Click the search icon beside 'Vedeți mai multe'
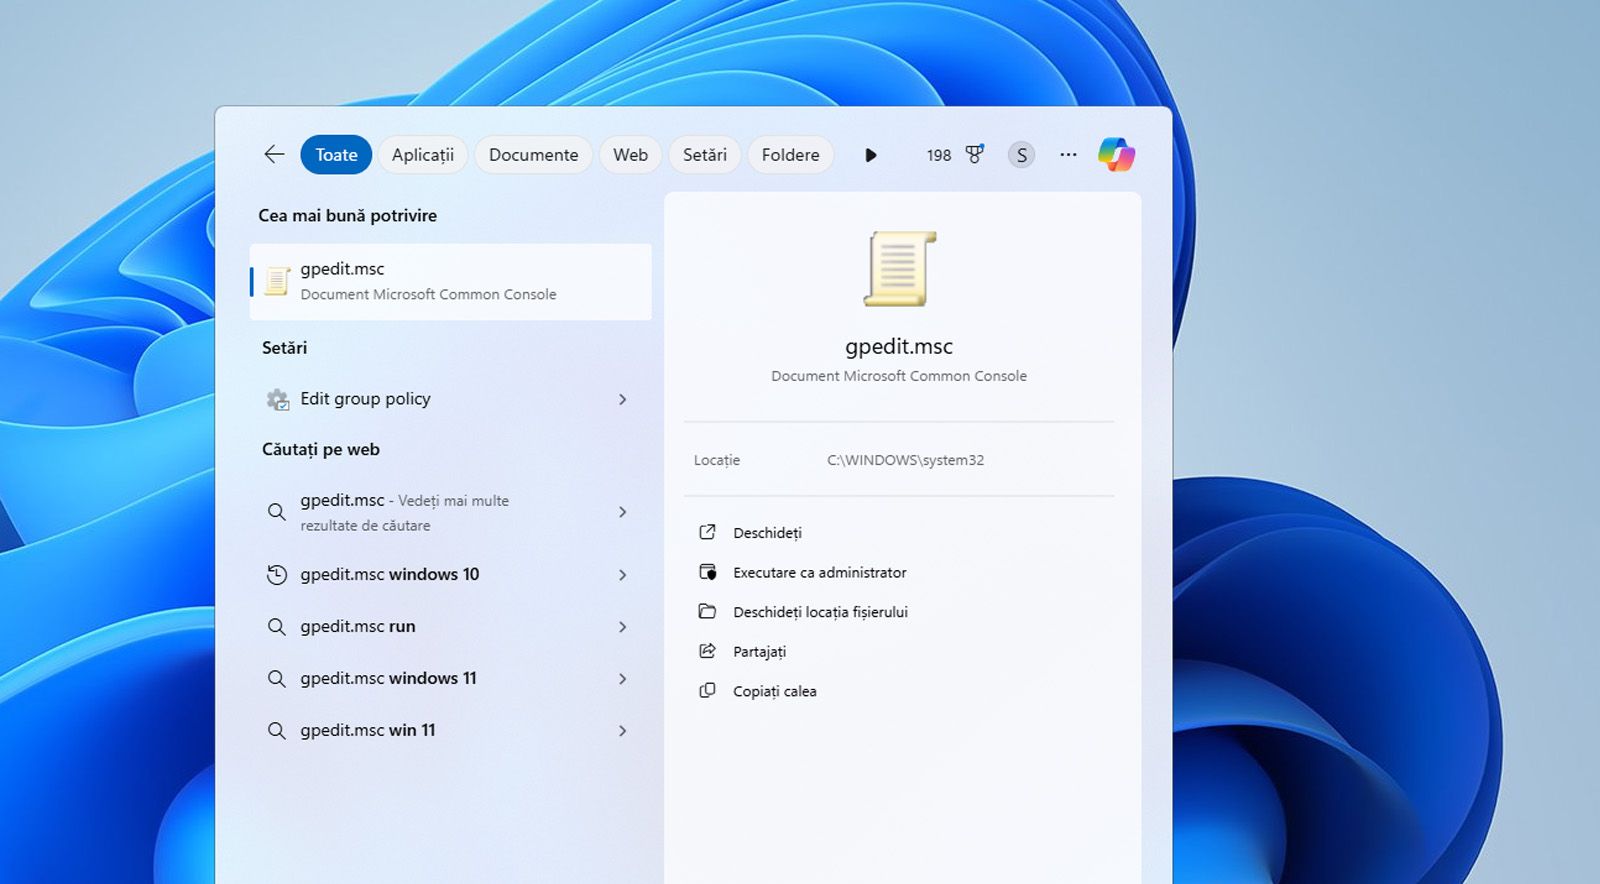Viewport: 1600px width, 884px height. [x=277, y=512]
